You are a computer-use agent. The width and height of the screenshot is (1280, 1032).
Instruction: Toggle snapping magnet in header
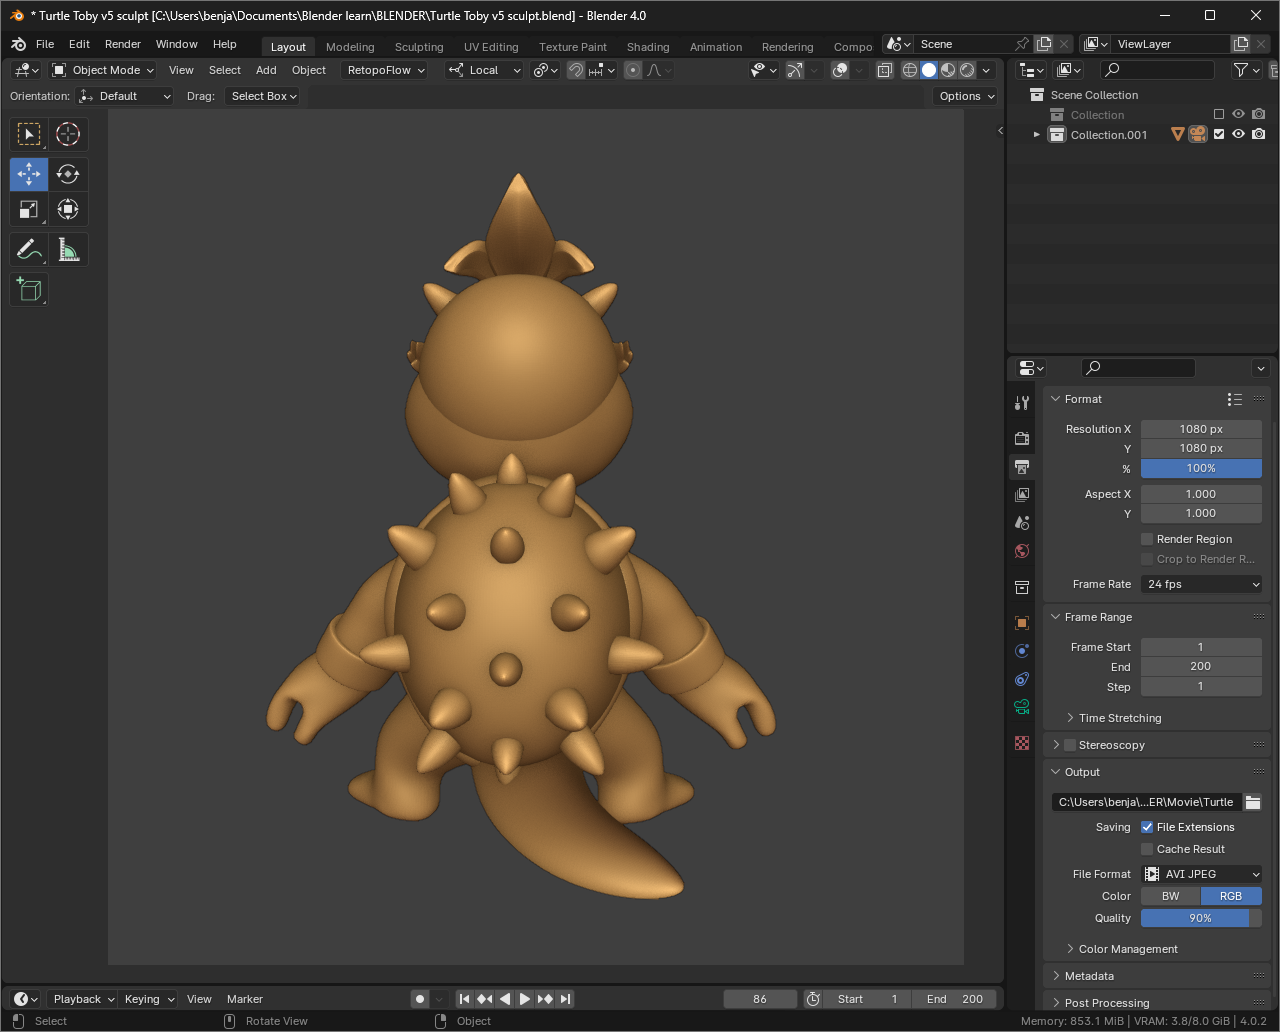[x=576, y=70]
